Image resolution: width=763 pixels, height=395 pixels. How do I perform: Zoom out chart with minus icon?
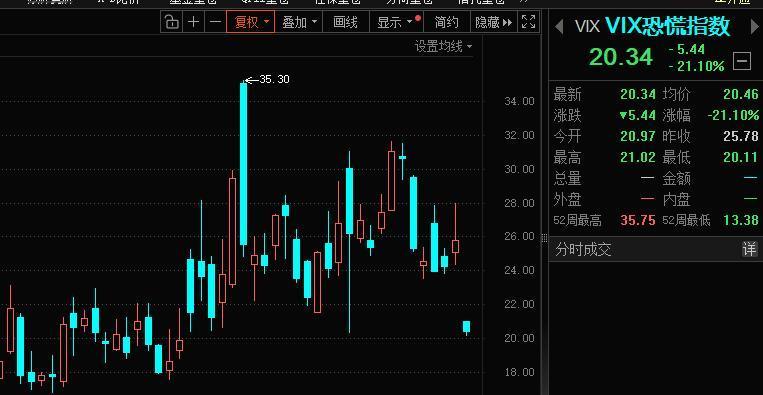216,22
